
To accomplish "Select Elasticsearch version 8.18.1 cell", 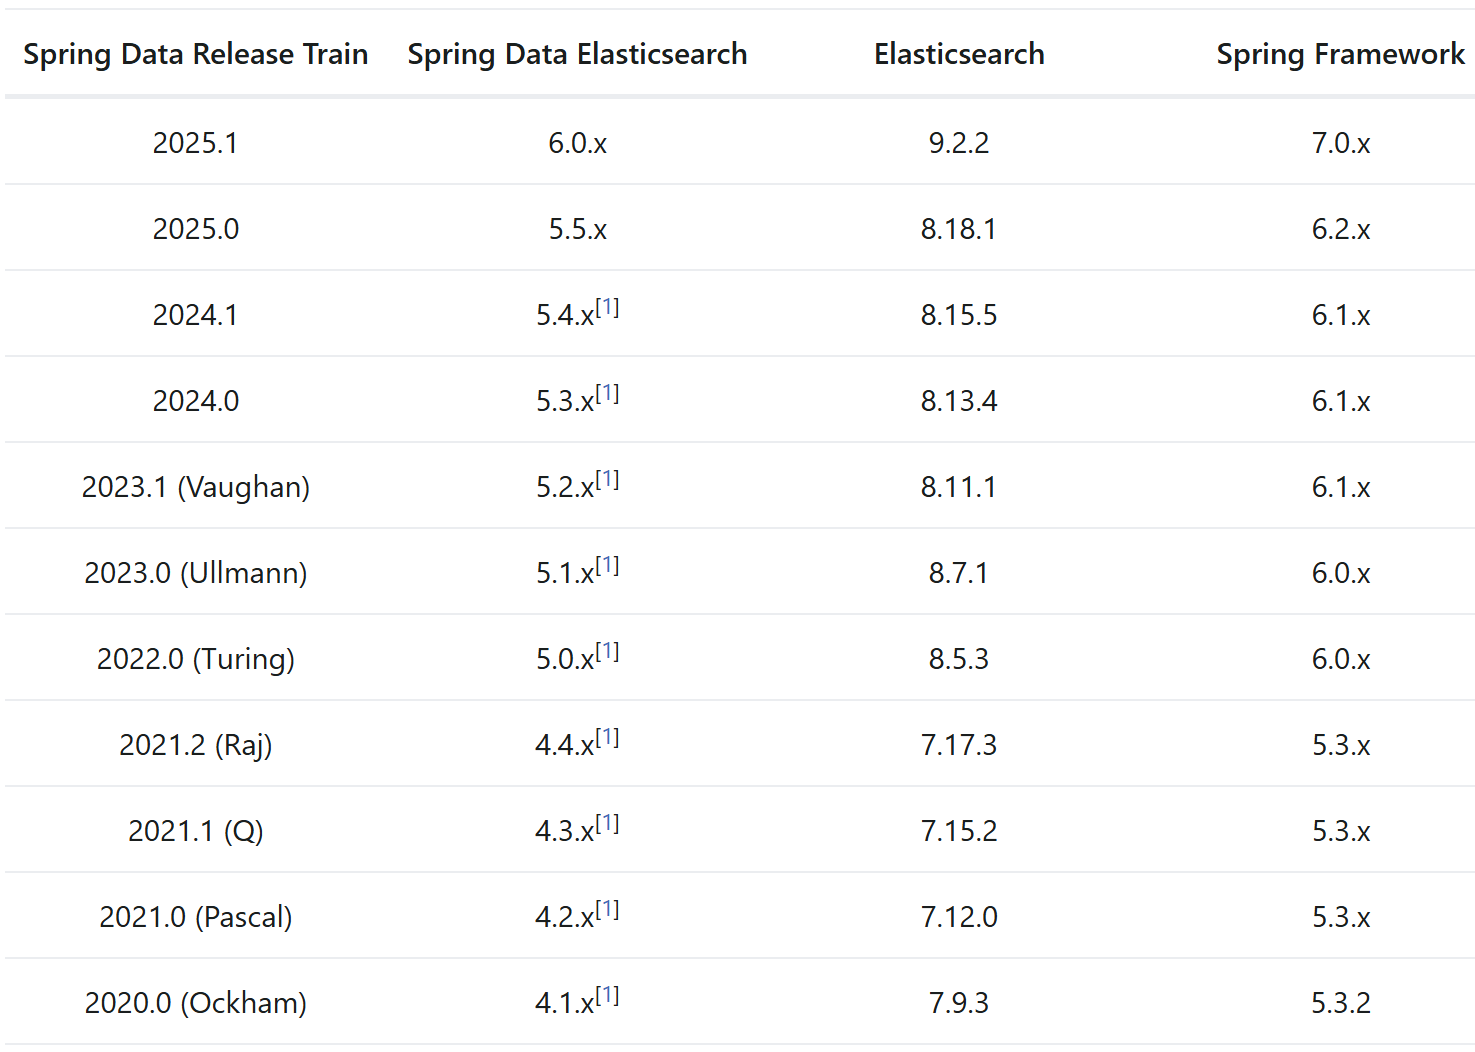I will (959, 229).
